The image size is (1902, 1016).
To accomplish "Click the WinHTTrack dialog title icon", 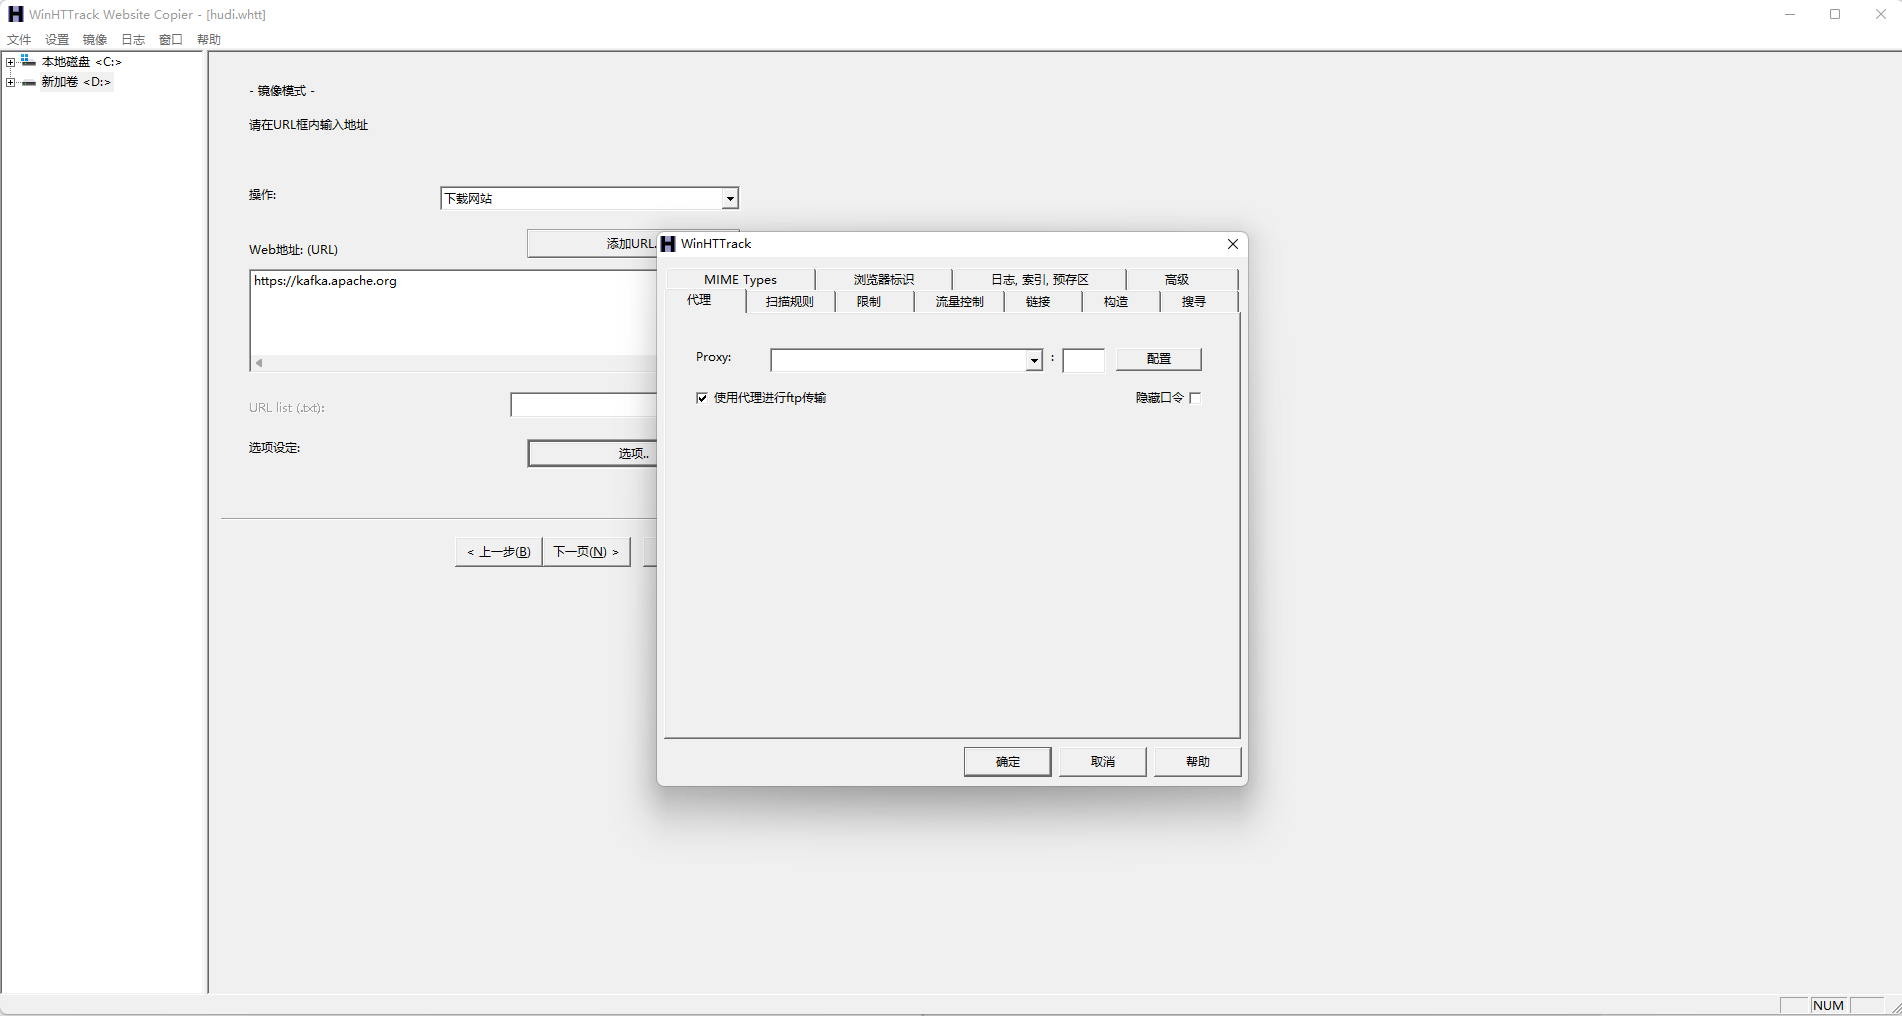I will (668, 244).
